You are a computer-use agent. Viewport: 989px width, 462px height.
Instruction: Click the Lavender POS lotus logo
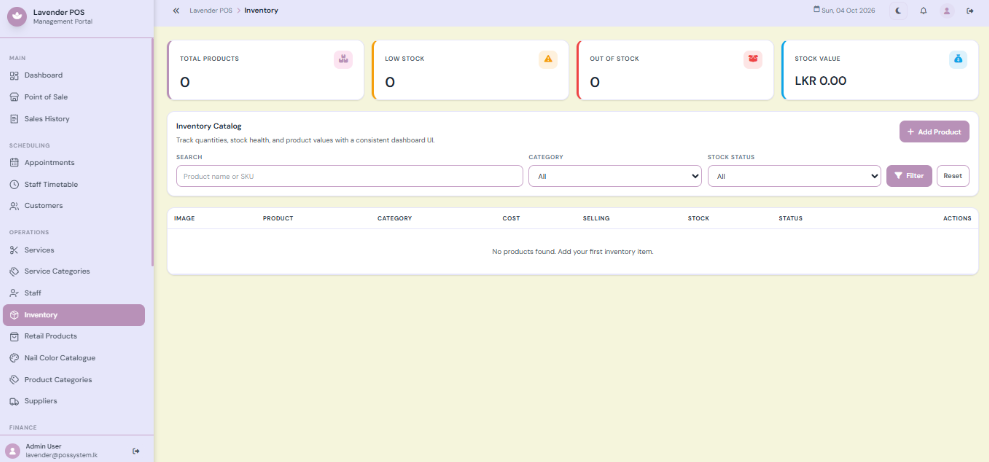(16, 17)
